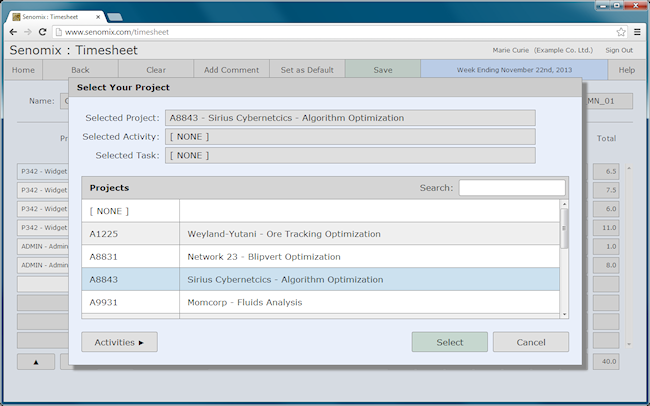Select Sirius Cybernetcics - Algorithm Optimization row
Image resolution: width=650 pixels, height=406 pixels.
coord(320,279)
